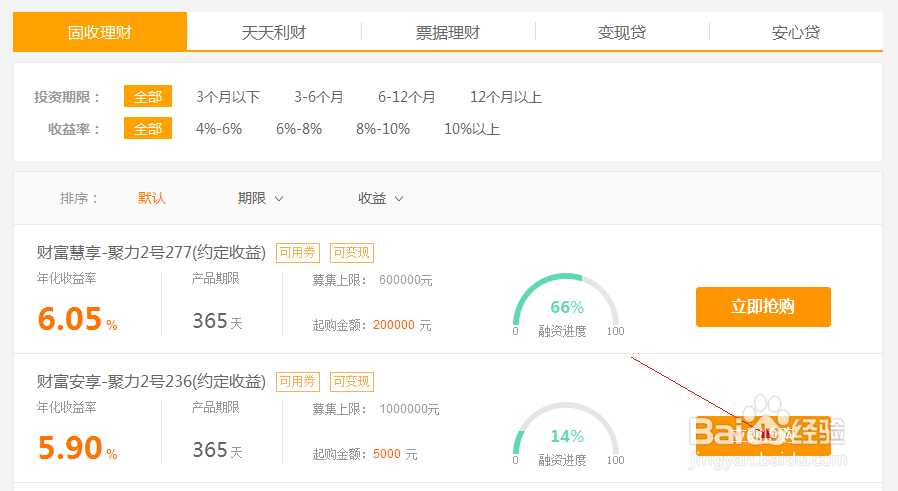Filter investment term by 3个月以下
This screenshot has height=491, width=898.
[228, 97]
